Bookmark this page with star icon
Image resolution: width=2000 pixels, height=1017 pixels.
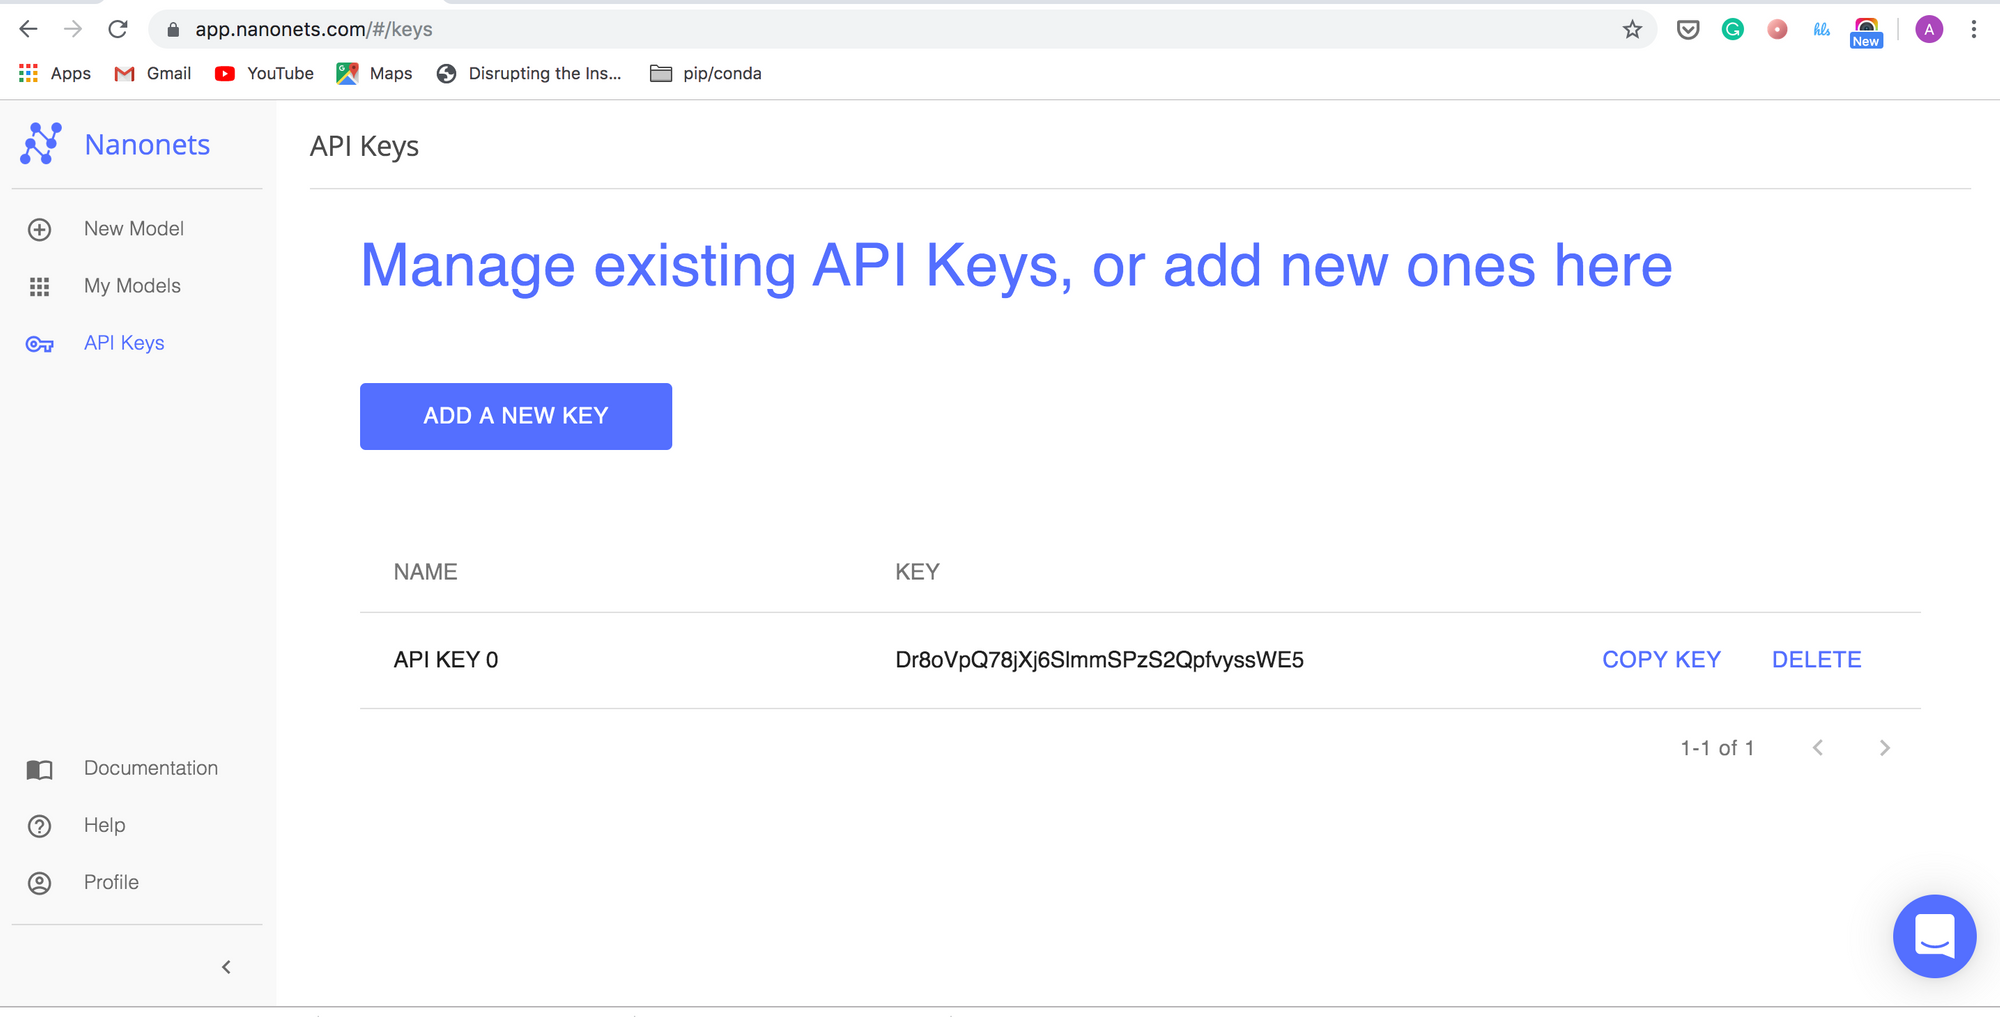1632,30
